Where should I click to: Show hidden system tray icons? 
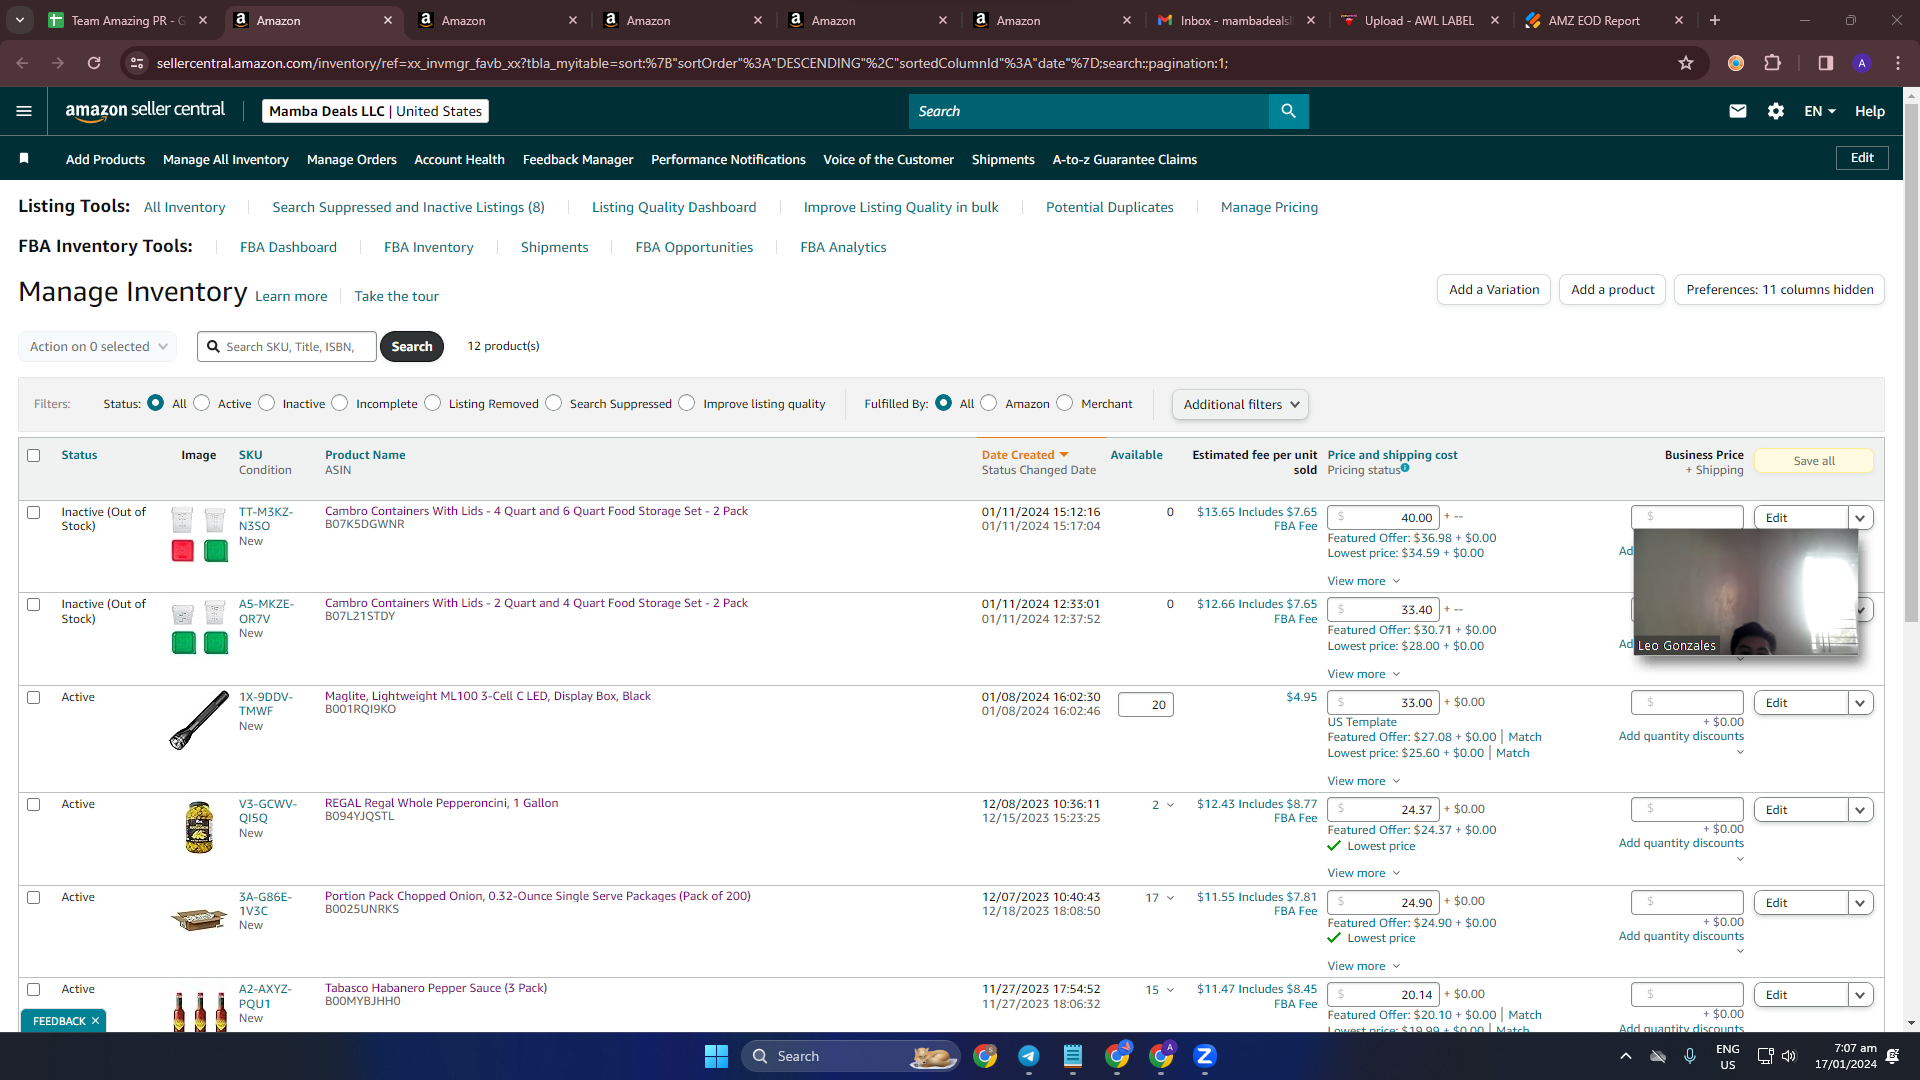pyautogui.click(x=1626, y=1056)
